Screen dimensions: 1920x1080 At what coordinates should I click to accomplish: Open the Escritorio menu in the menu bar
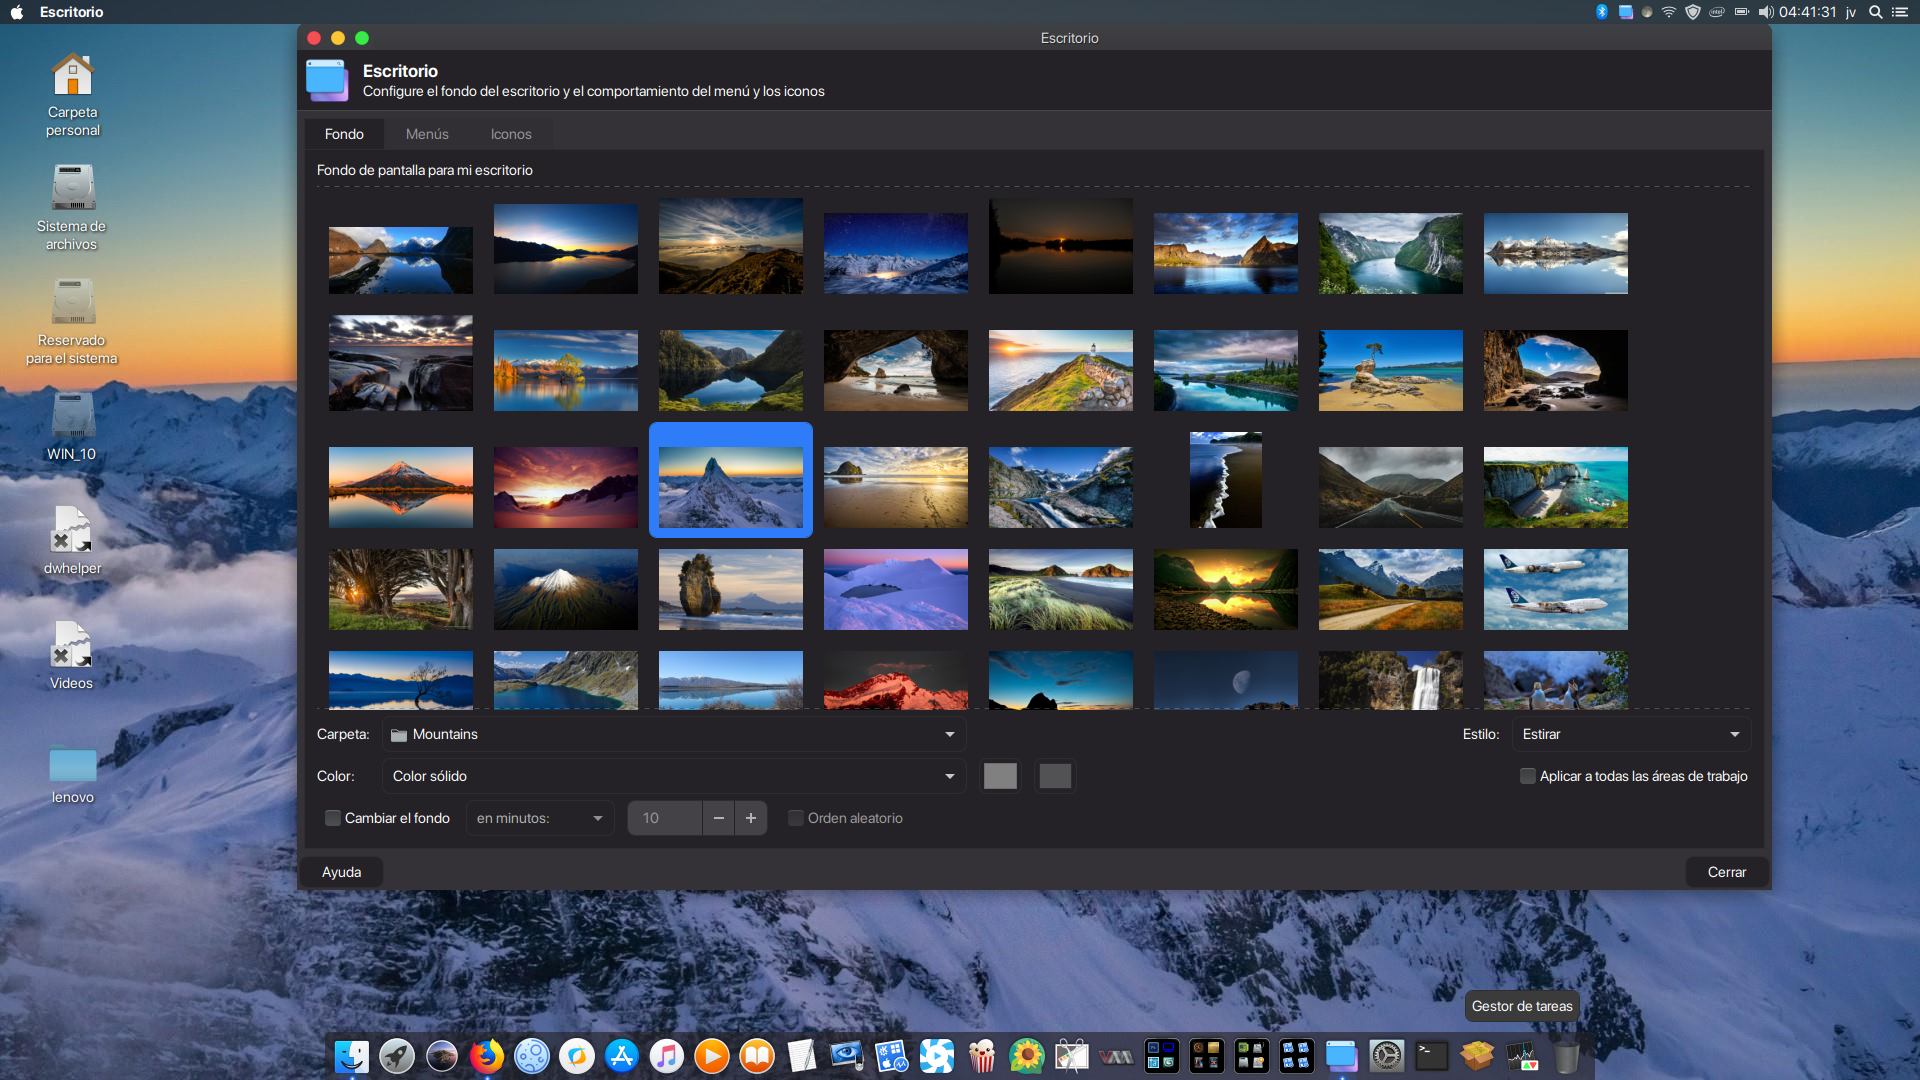pyautogui.click(x=71, y=12)
